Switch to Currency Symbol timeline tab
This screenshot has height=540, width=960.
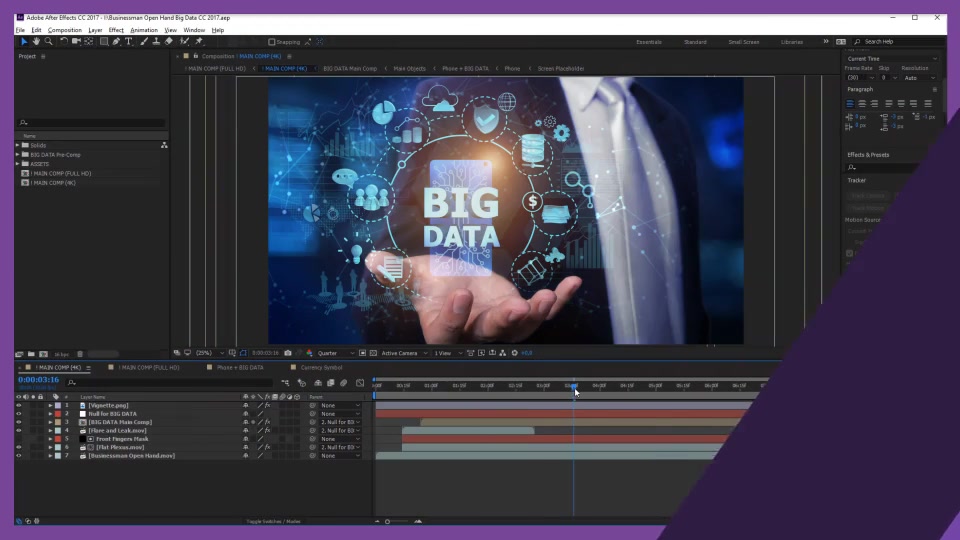[321, 368]
